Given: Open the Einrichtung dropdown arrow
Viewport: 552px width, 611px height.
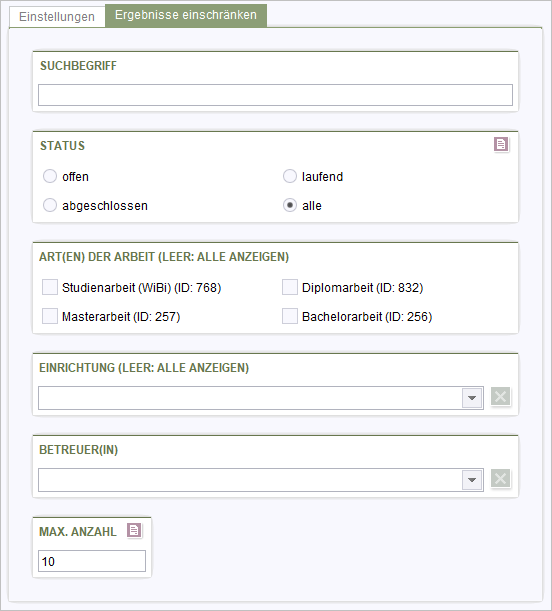Looking at the screenshot, I should (x=472, y=398).
